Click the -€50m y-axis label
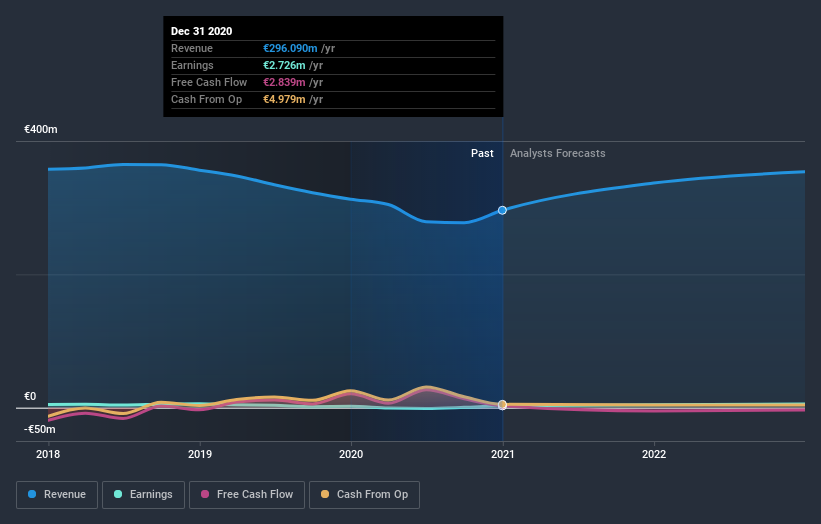Screen dimensions: 821x524 (40, 429)
